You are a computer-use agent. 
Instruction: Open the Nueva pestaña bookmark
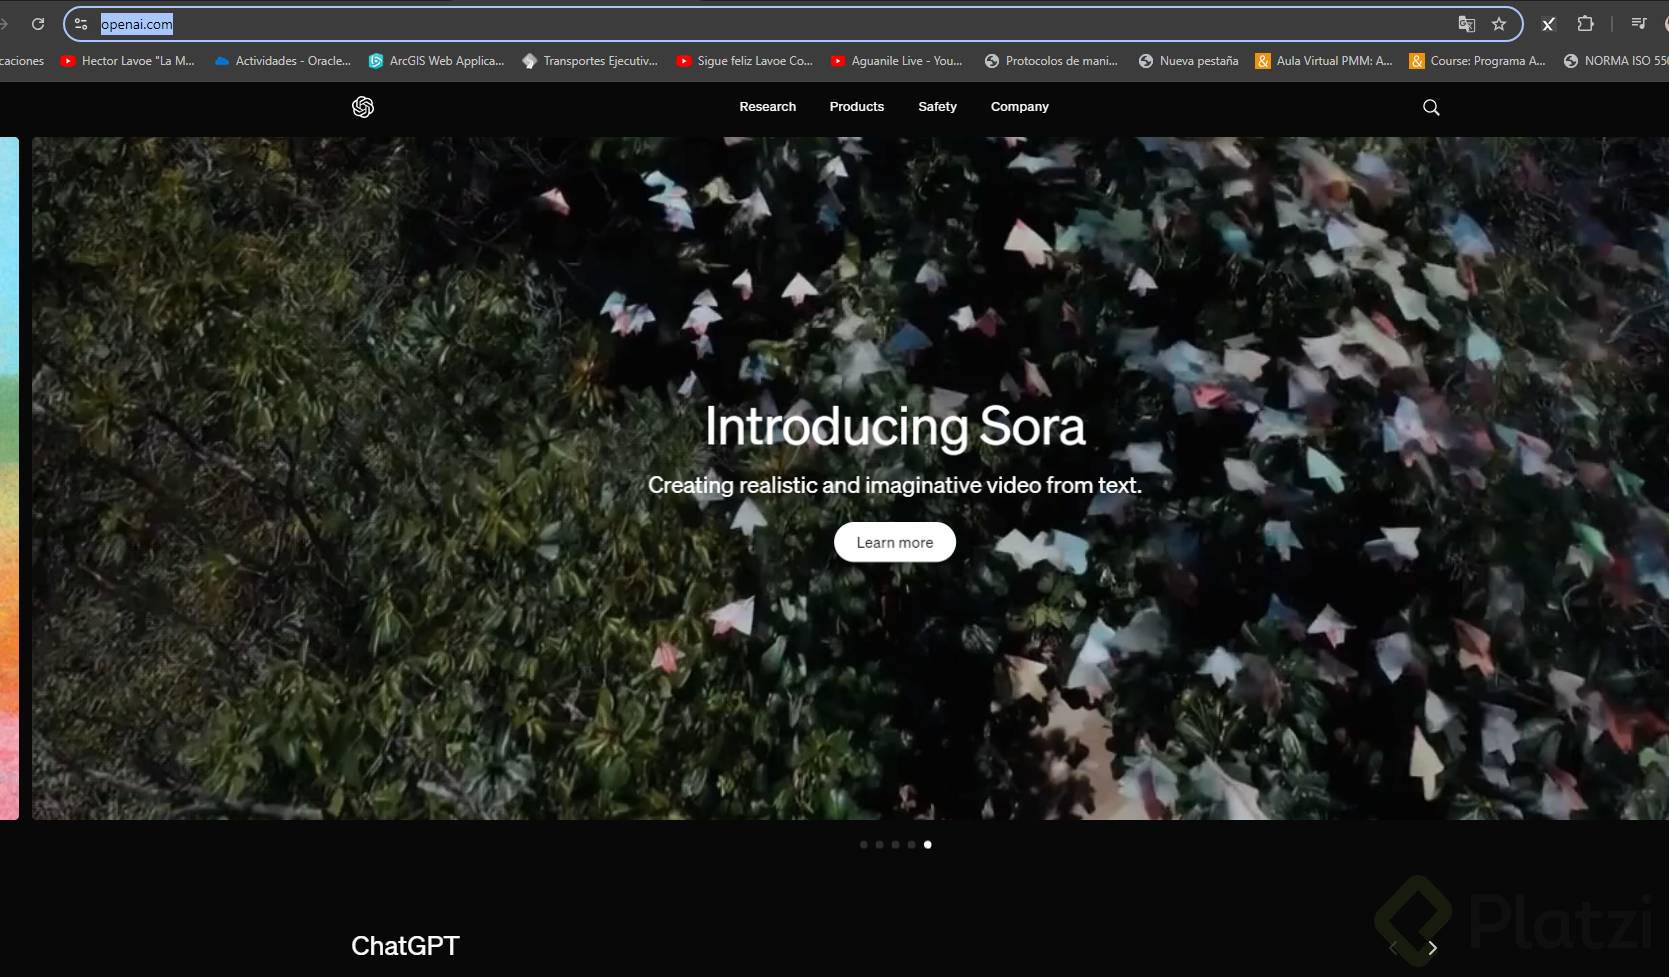(1188, 61)
